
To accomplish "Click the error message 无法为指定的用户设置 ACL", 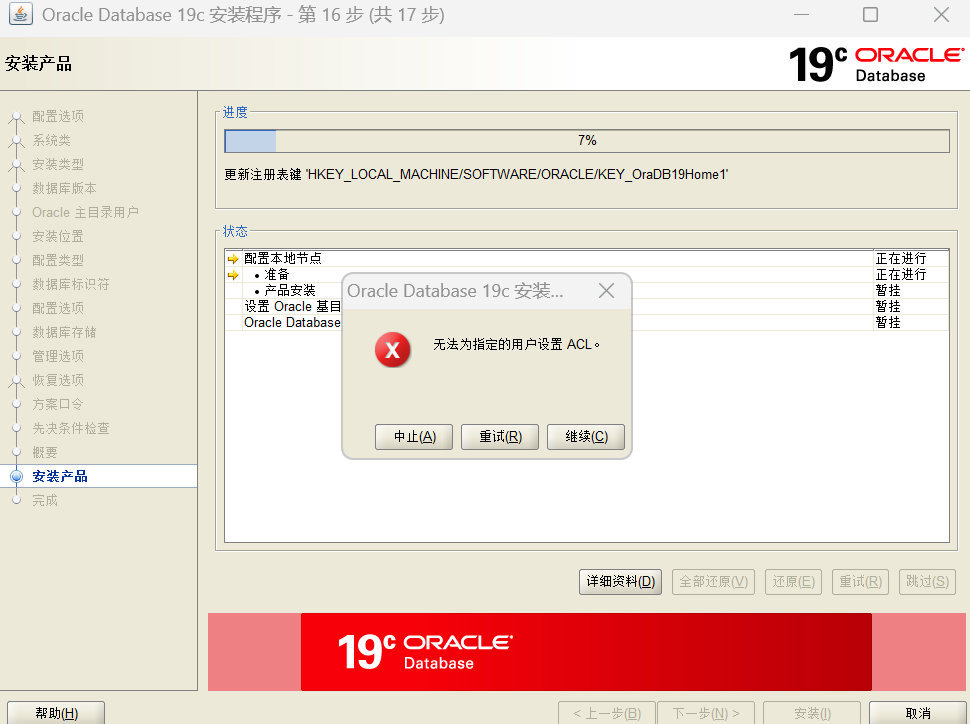I will 516,345.
